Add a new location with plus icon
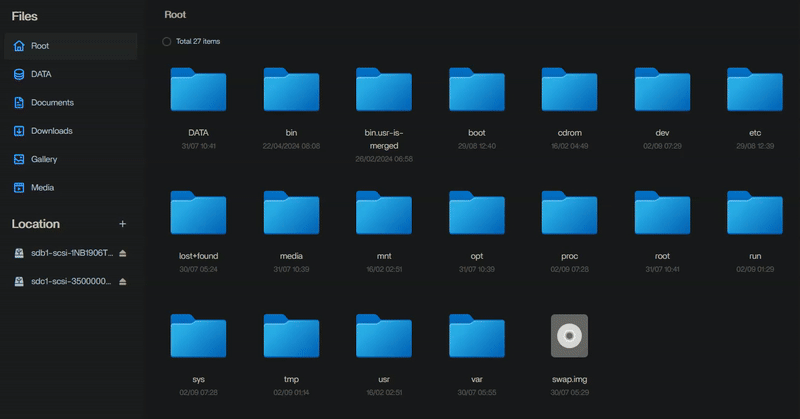The height and width of the screenshot is (419, 800). (x=123, y=224)
